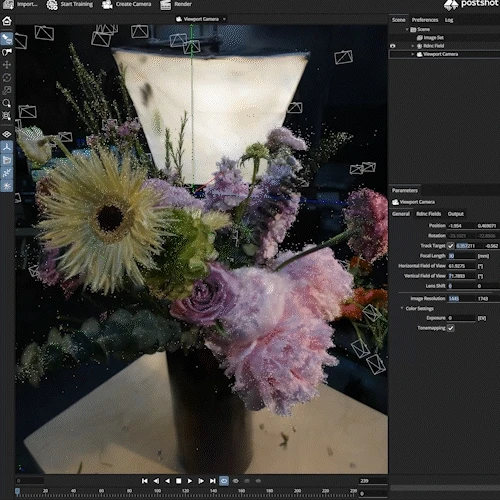The height and width of the screenshot is (500, 500).
Task: Click the Home icon in left toolbar
Action: [7, 21]
